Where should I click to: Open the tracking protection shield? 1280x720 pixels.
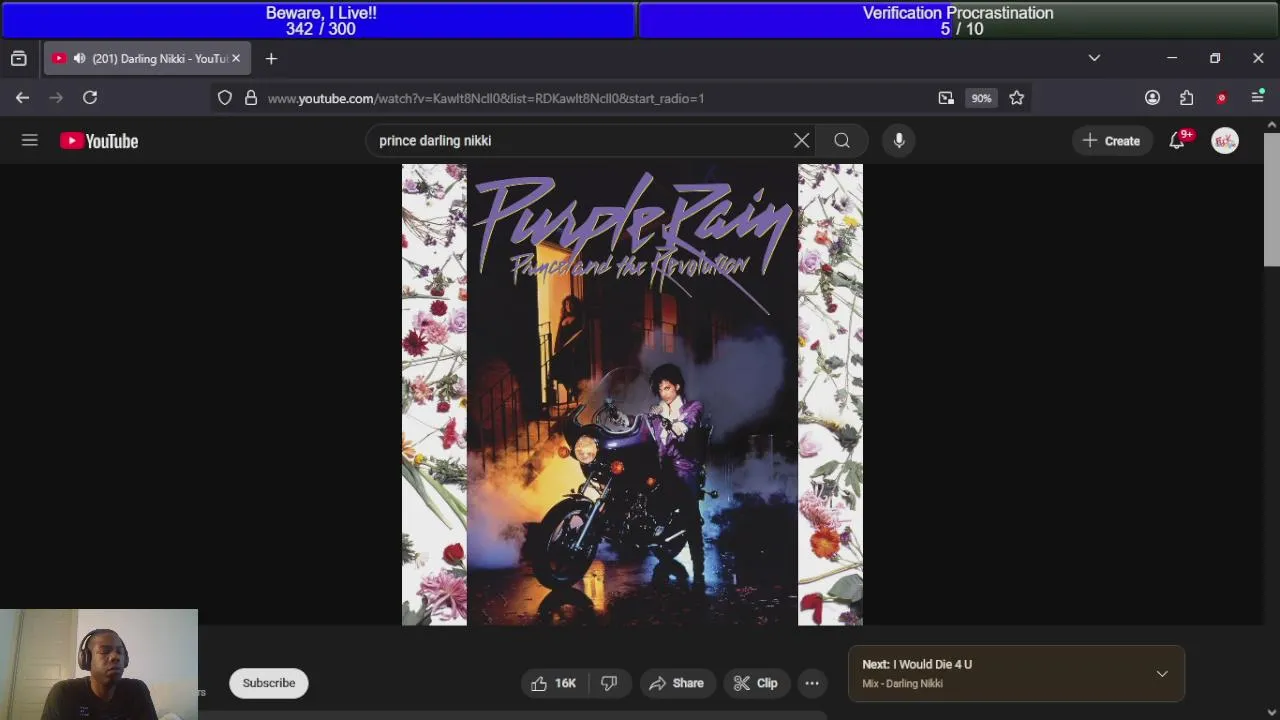(225, 98)
